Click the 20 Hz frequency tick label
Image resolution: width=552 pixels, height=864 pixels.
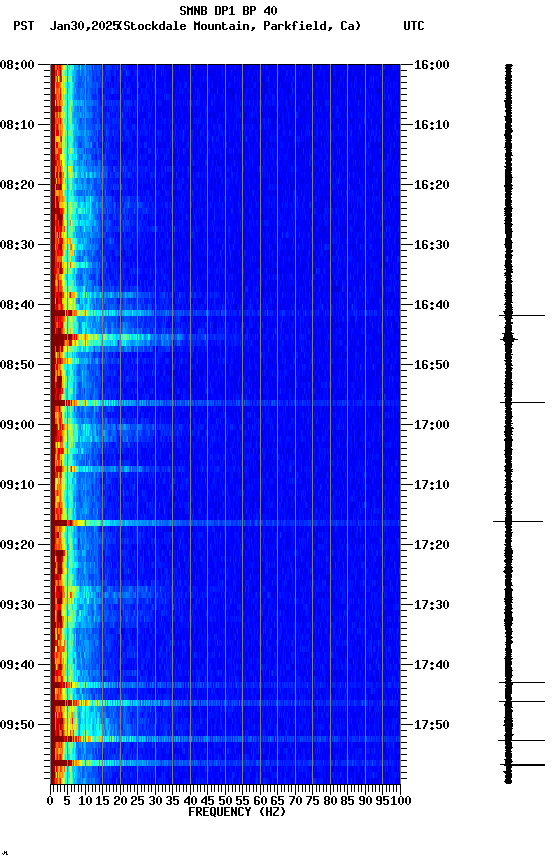tap(120, 801)
